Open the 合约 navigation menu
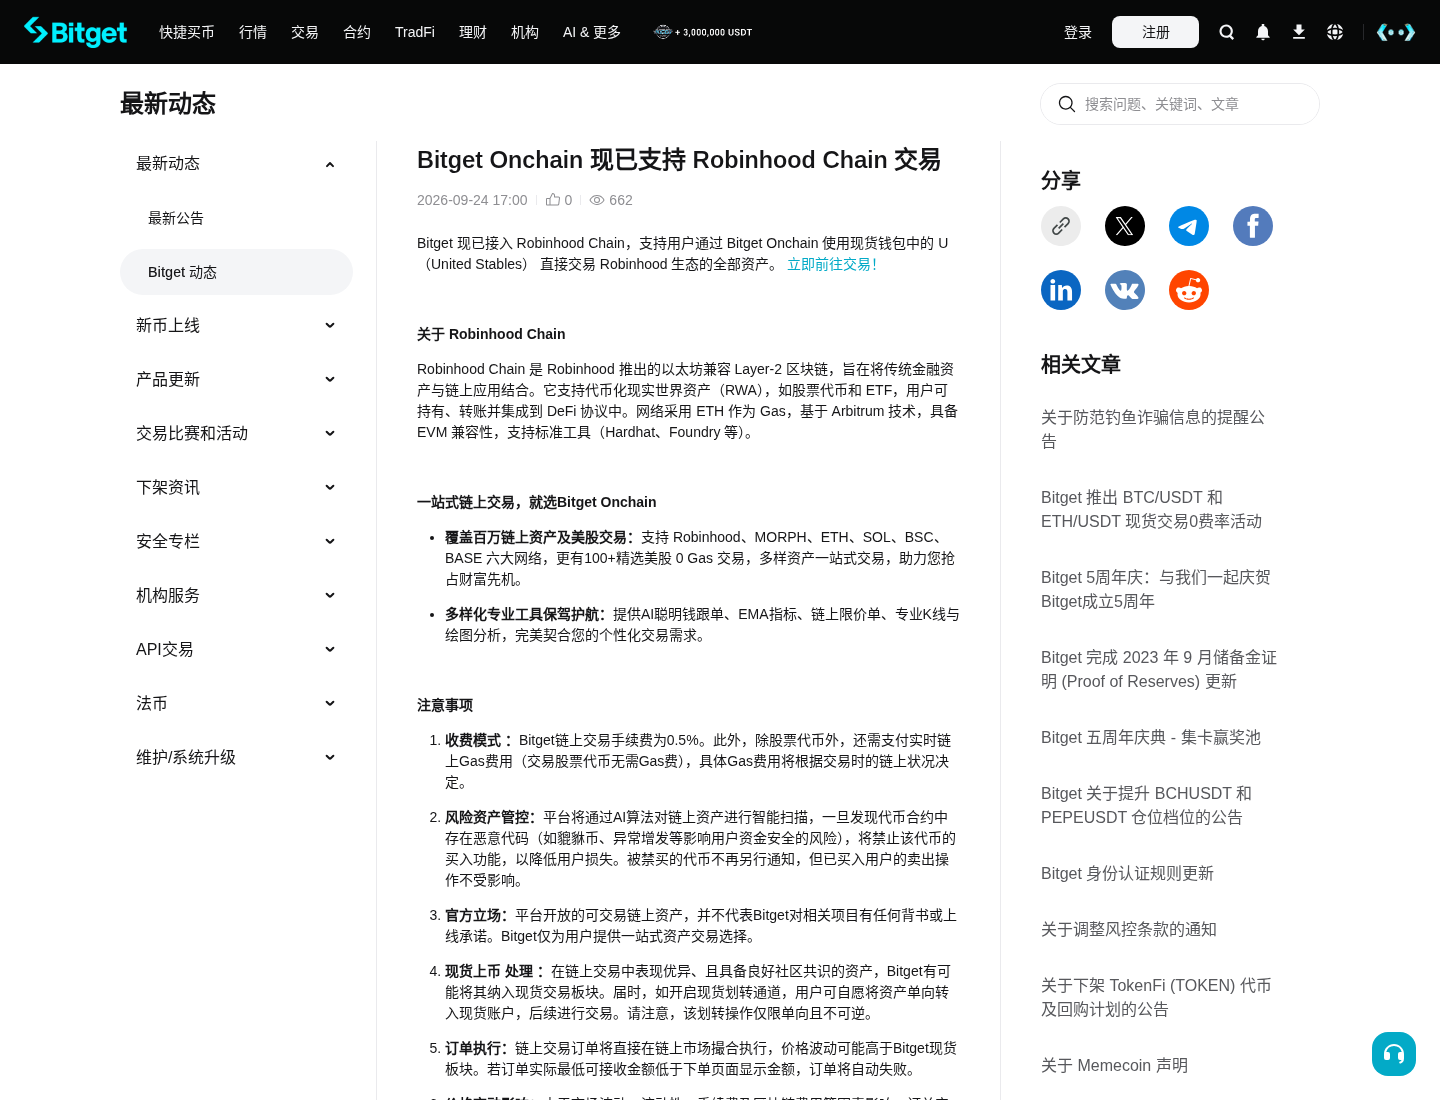The height and width of the screenshot is (1100, 1440). click(357, 32)
